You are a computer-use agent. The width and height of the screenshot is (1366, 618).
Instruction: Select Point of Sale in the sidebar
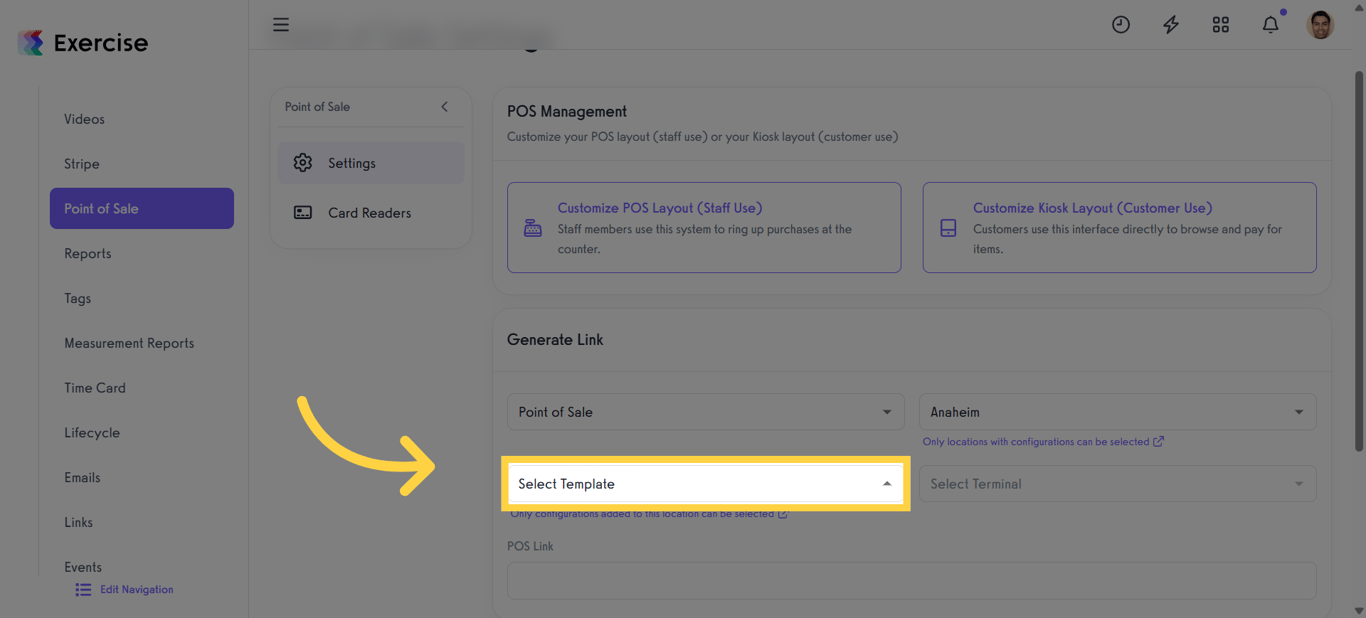(x=141, y=208)
